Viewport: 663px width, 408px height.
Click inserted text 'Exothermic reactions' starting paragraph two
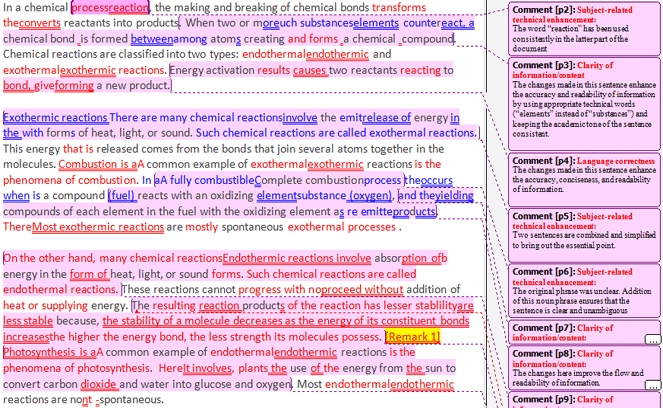click(55, 118)
